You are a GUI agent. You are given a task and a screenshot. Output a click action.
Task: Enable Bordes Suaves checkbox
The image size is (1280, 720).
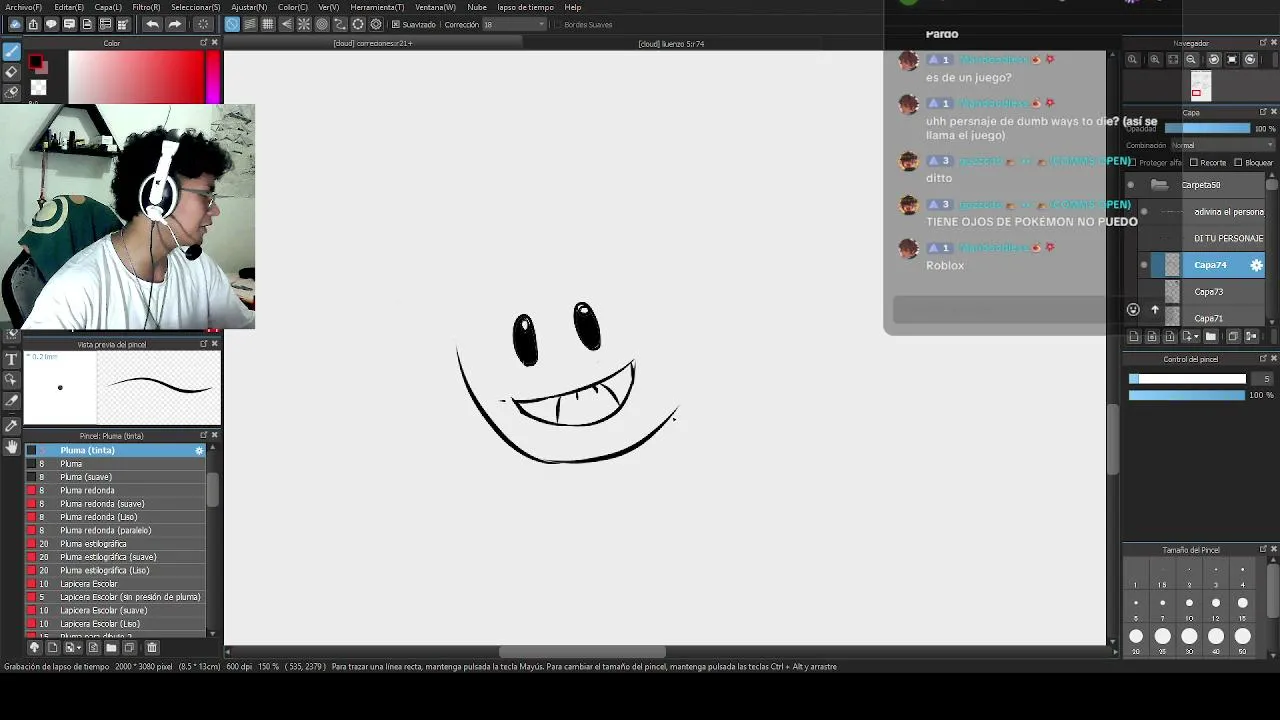click(558, 24)
